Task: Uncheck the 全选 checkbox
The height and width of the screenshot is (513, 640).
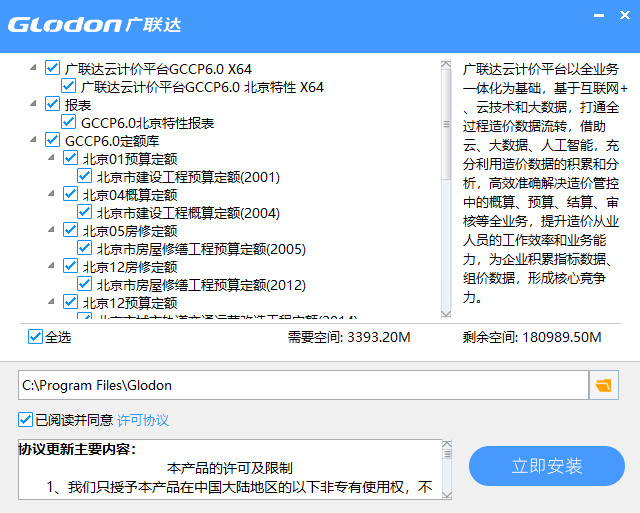Action: click(36, 337)
